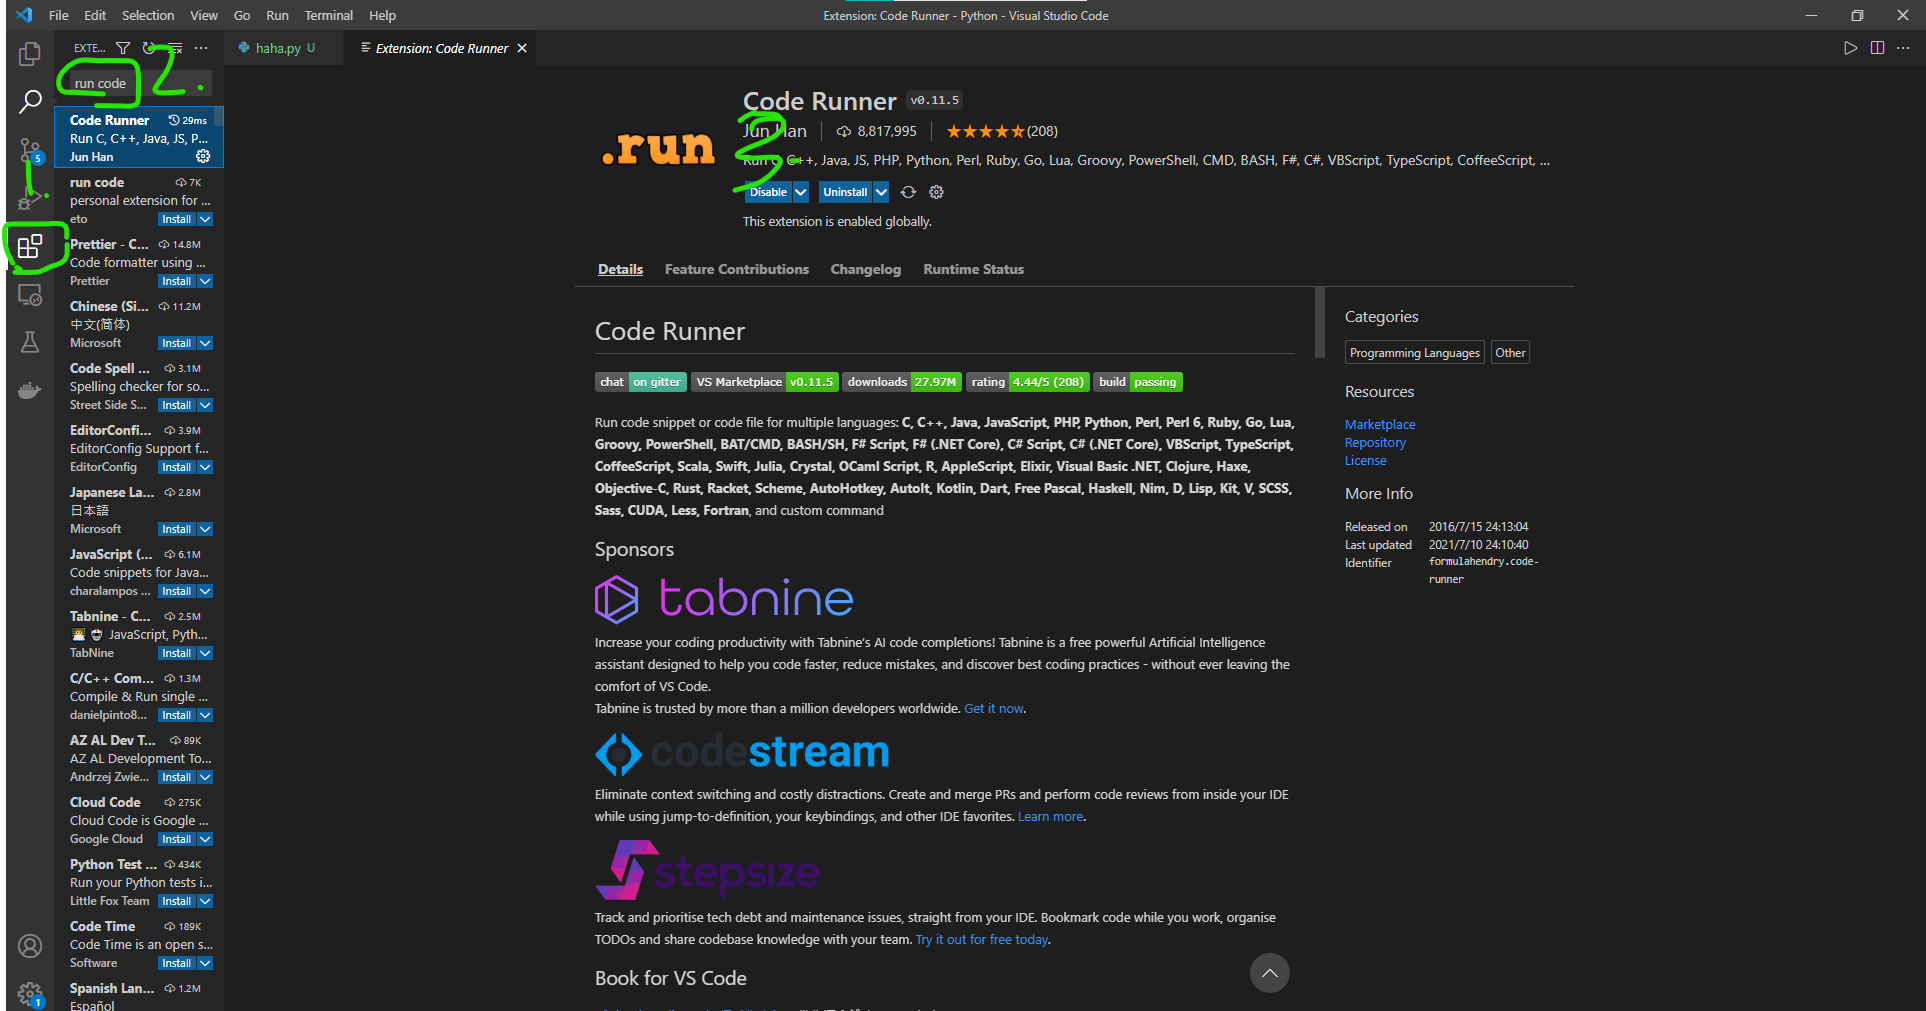Image resolution: width=1926 pixels, height=1011 pixels.
Task: Click the Code Runner list item gear
Action: click(x=203, y=156)
